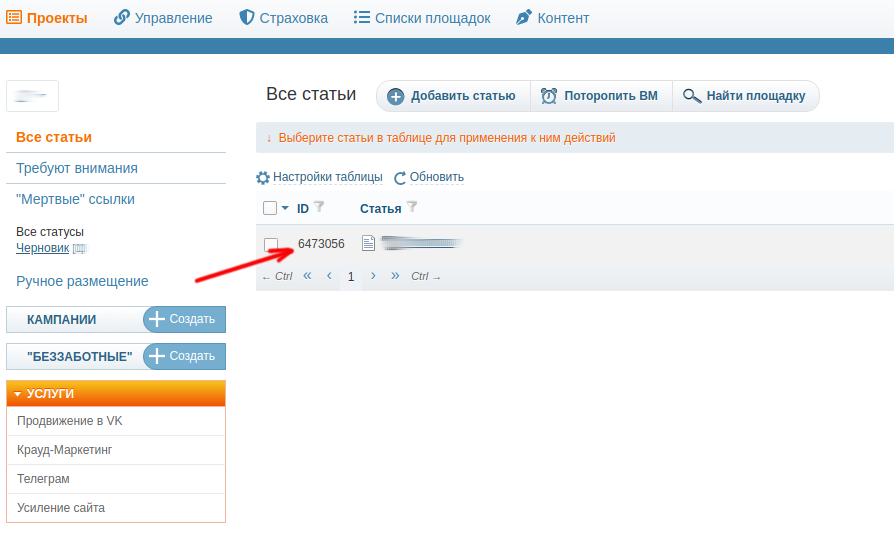Open the Черновик status link
The image size is (894, 540).
[42, 248]
